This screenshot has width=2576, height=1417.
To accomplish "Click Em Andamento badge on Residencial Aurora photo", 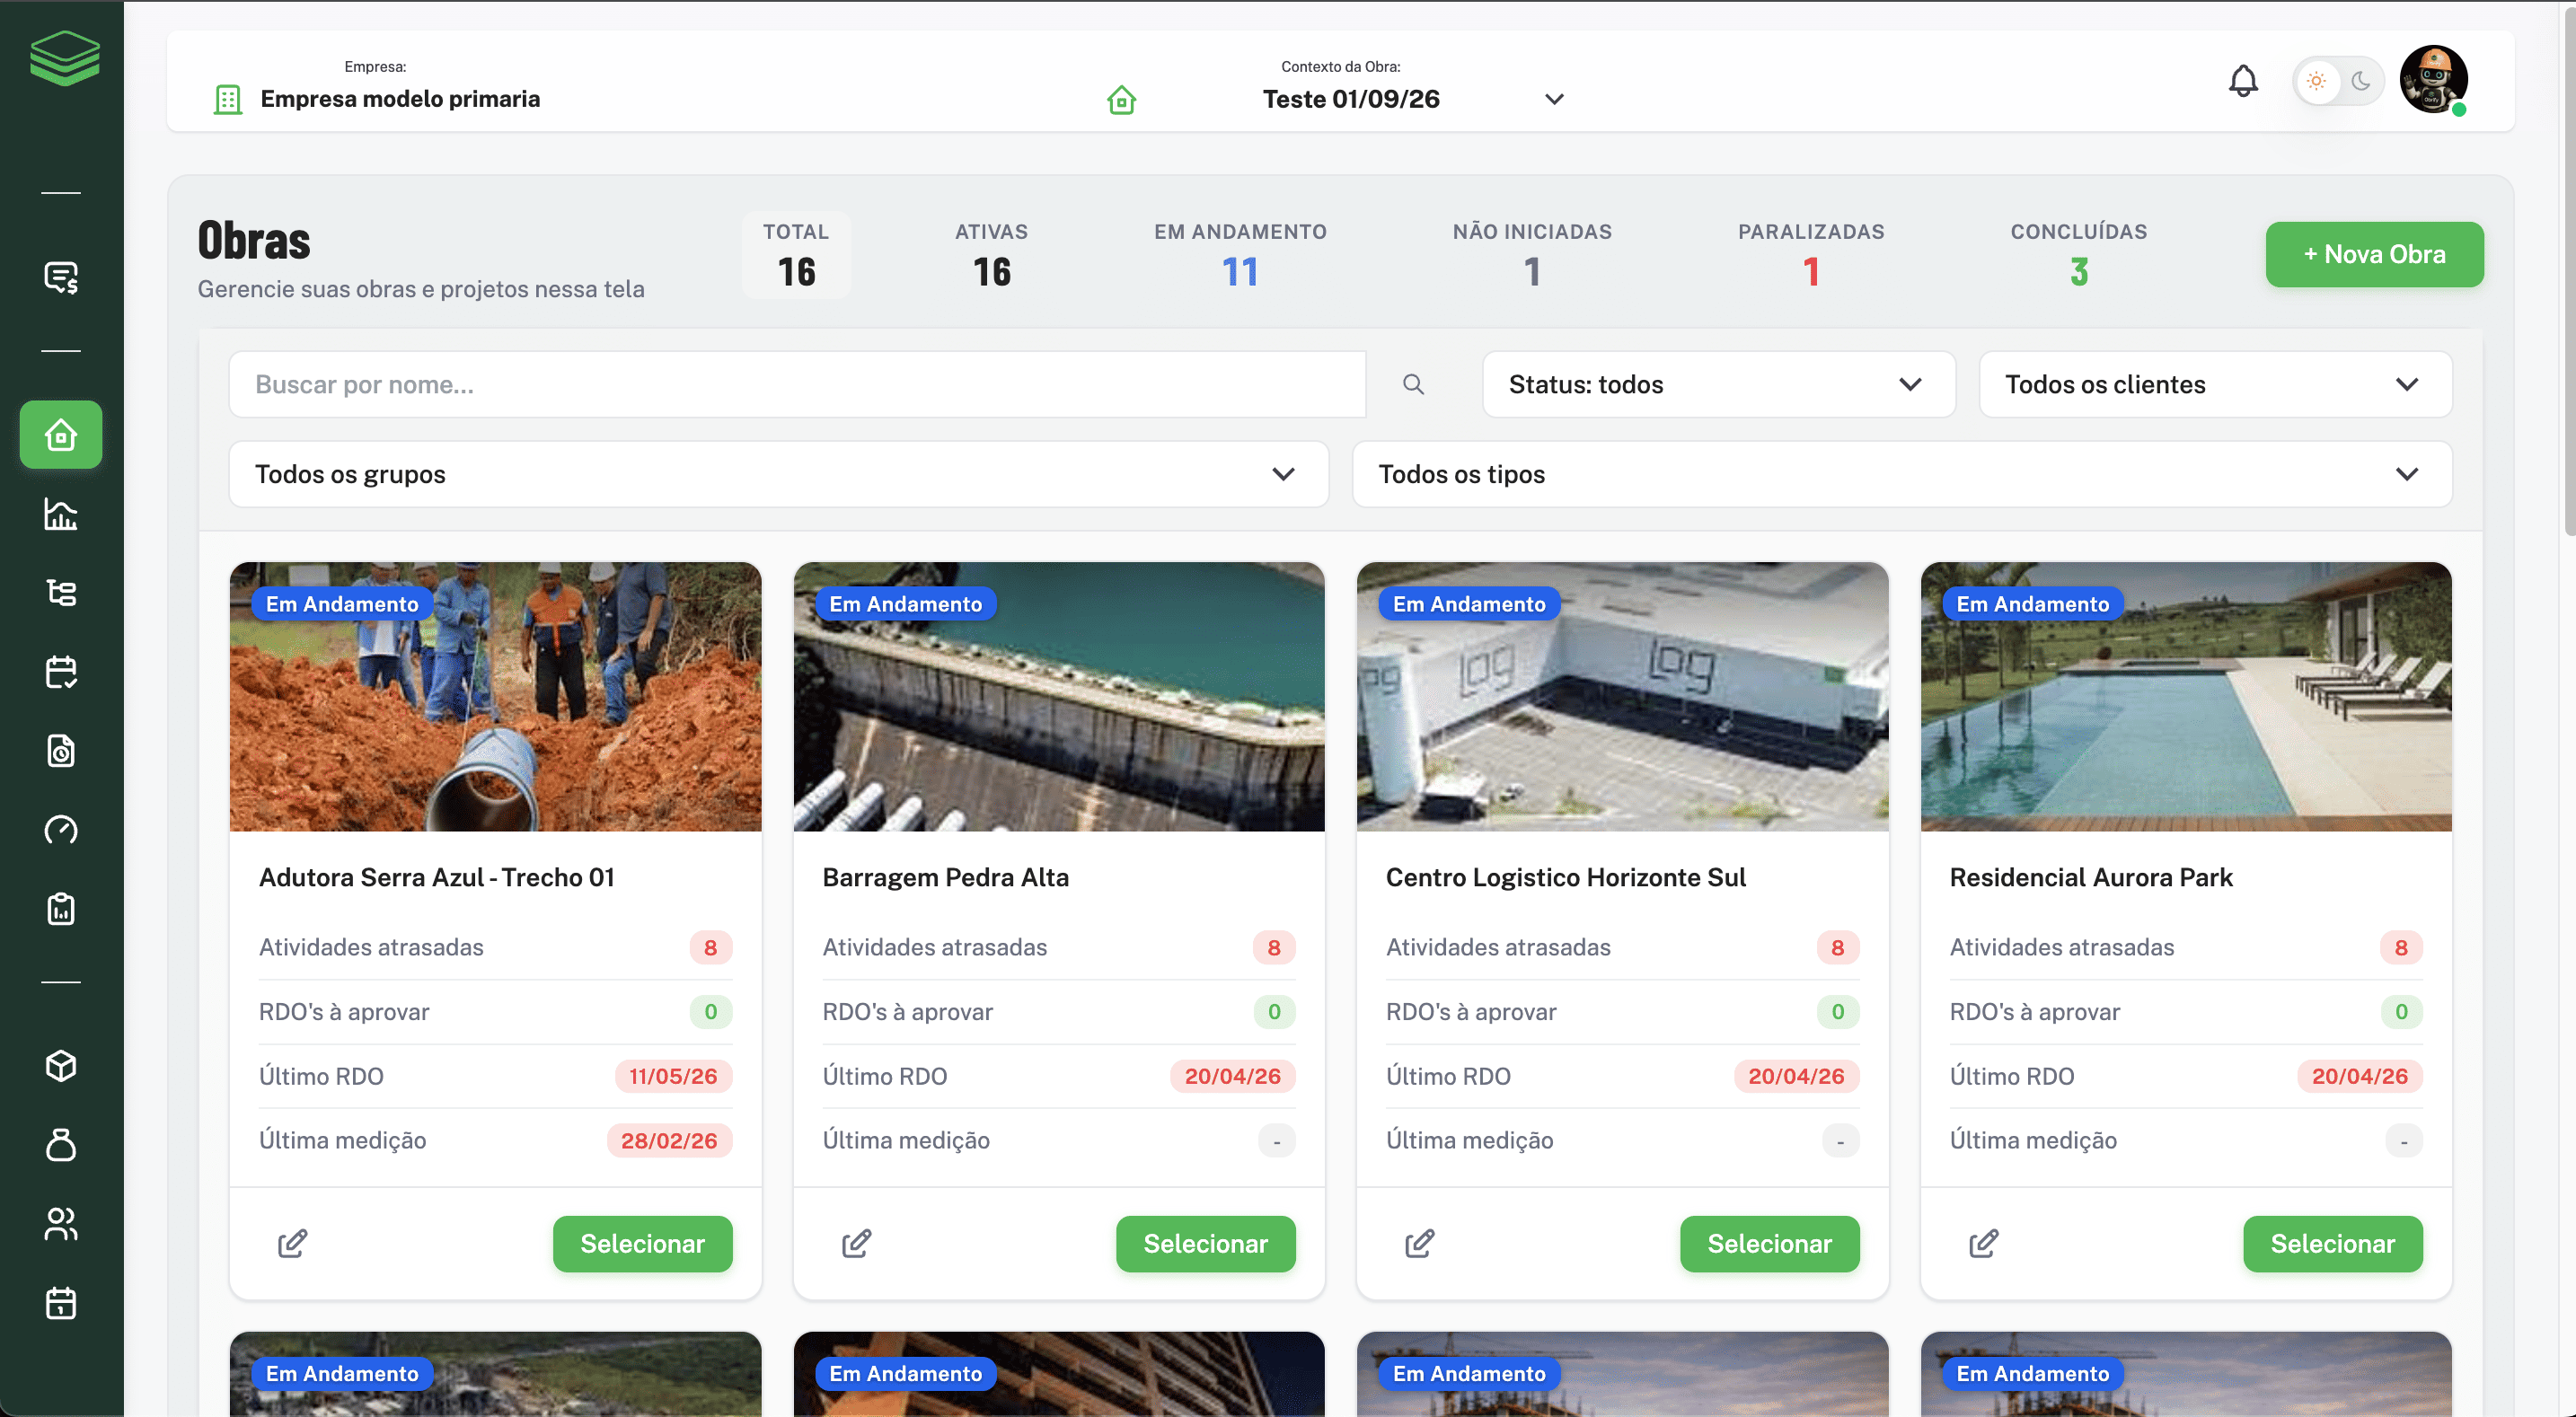I will click(x=2033, y=604).
